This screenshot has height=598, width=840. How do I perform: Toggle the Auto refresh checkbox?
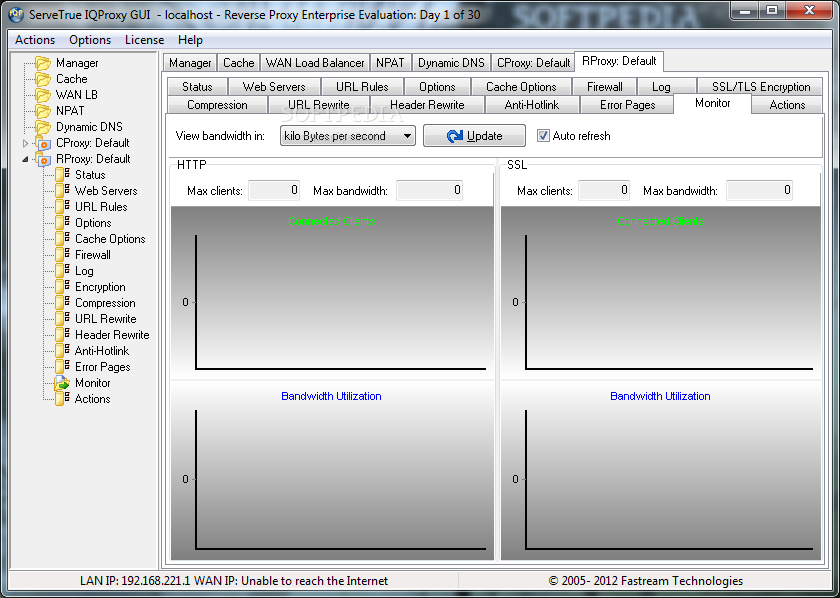(543, 136)
